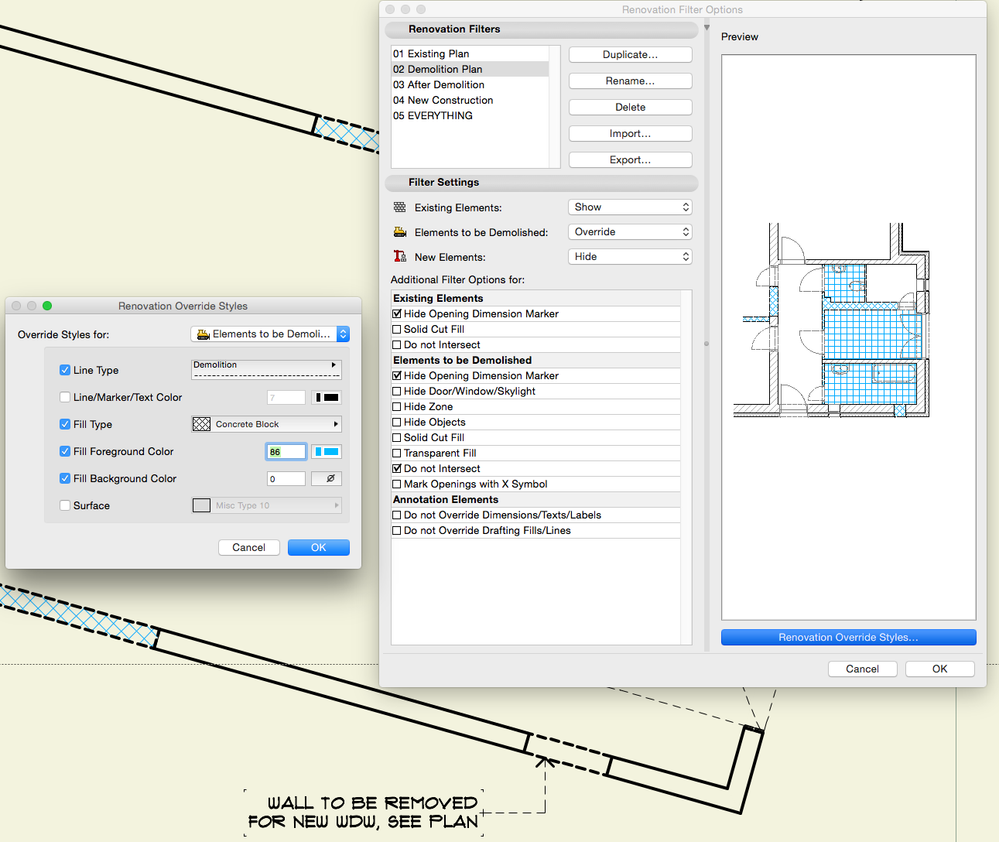This screenshot has height=842, width=999.
Task: Select 05 EVERYTHING filter
Action: 470,115
